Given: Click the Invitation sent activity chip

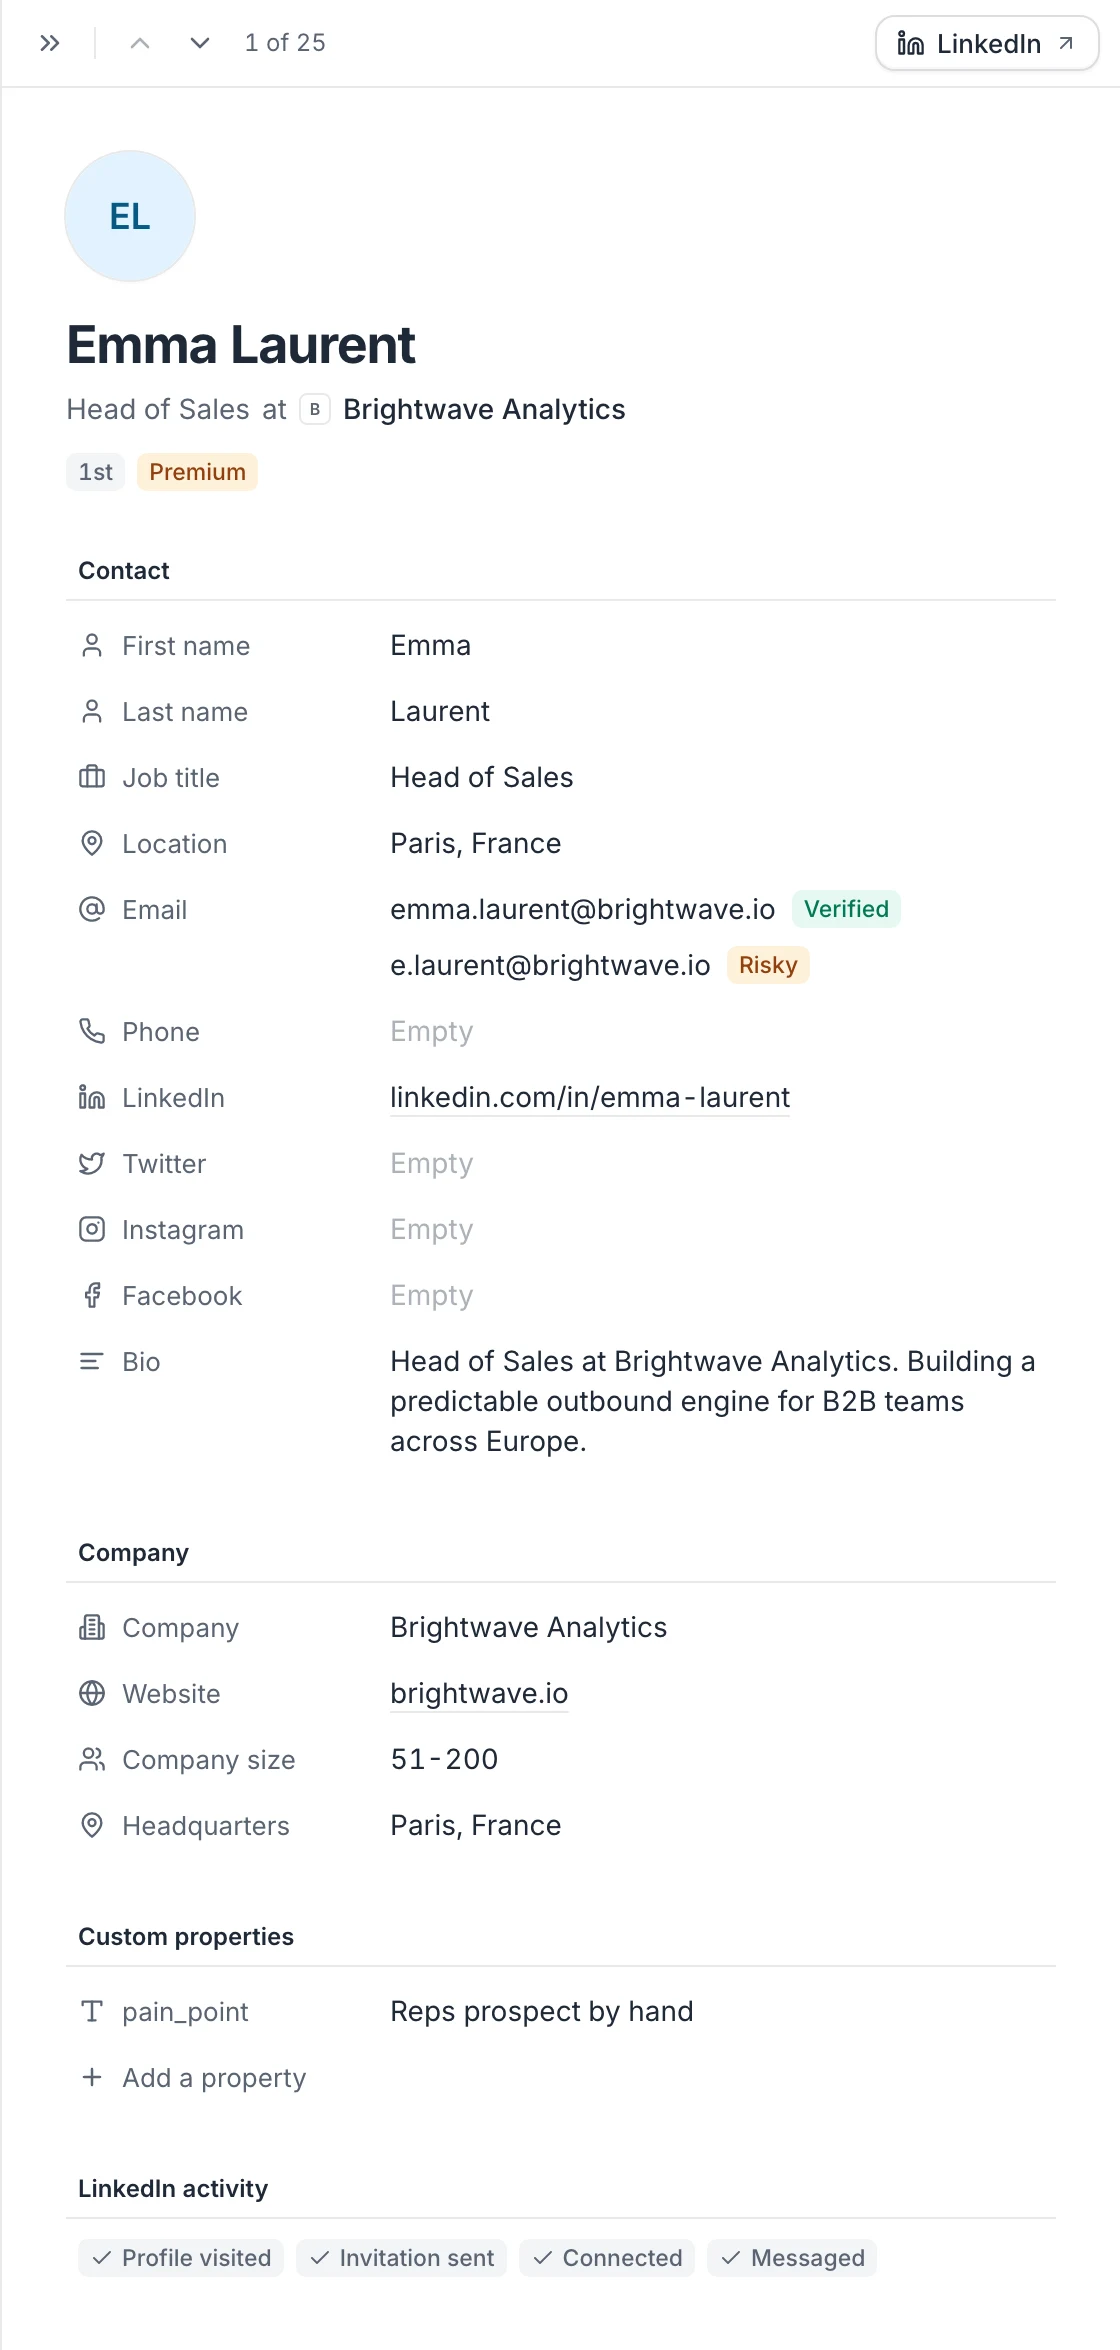Looking at the screenshot, I should [x=402, y=2258].
